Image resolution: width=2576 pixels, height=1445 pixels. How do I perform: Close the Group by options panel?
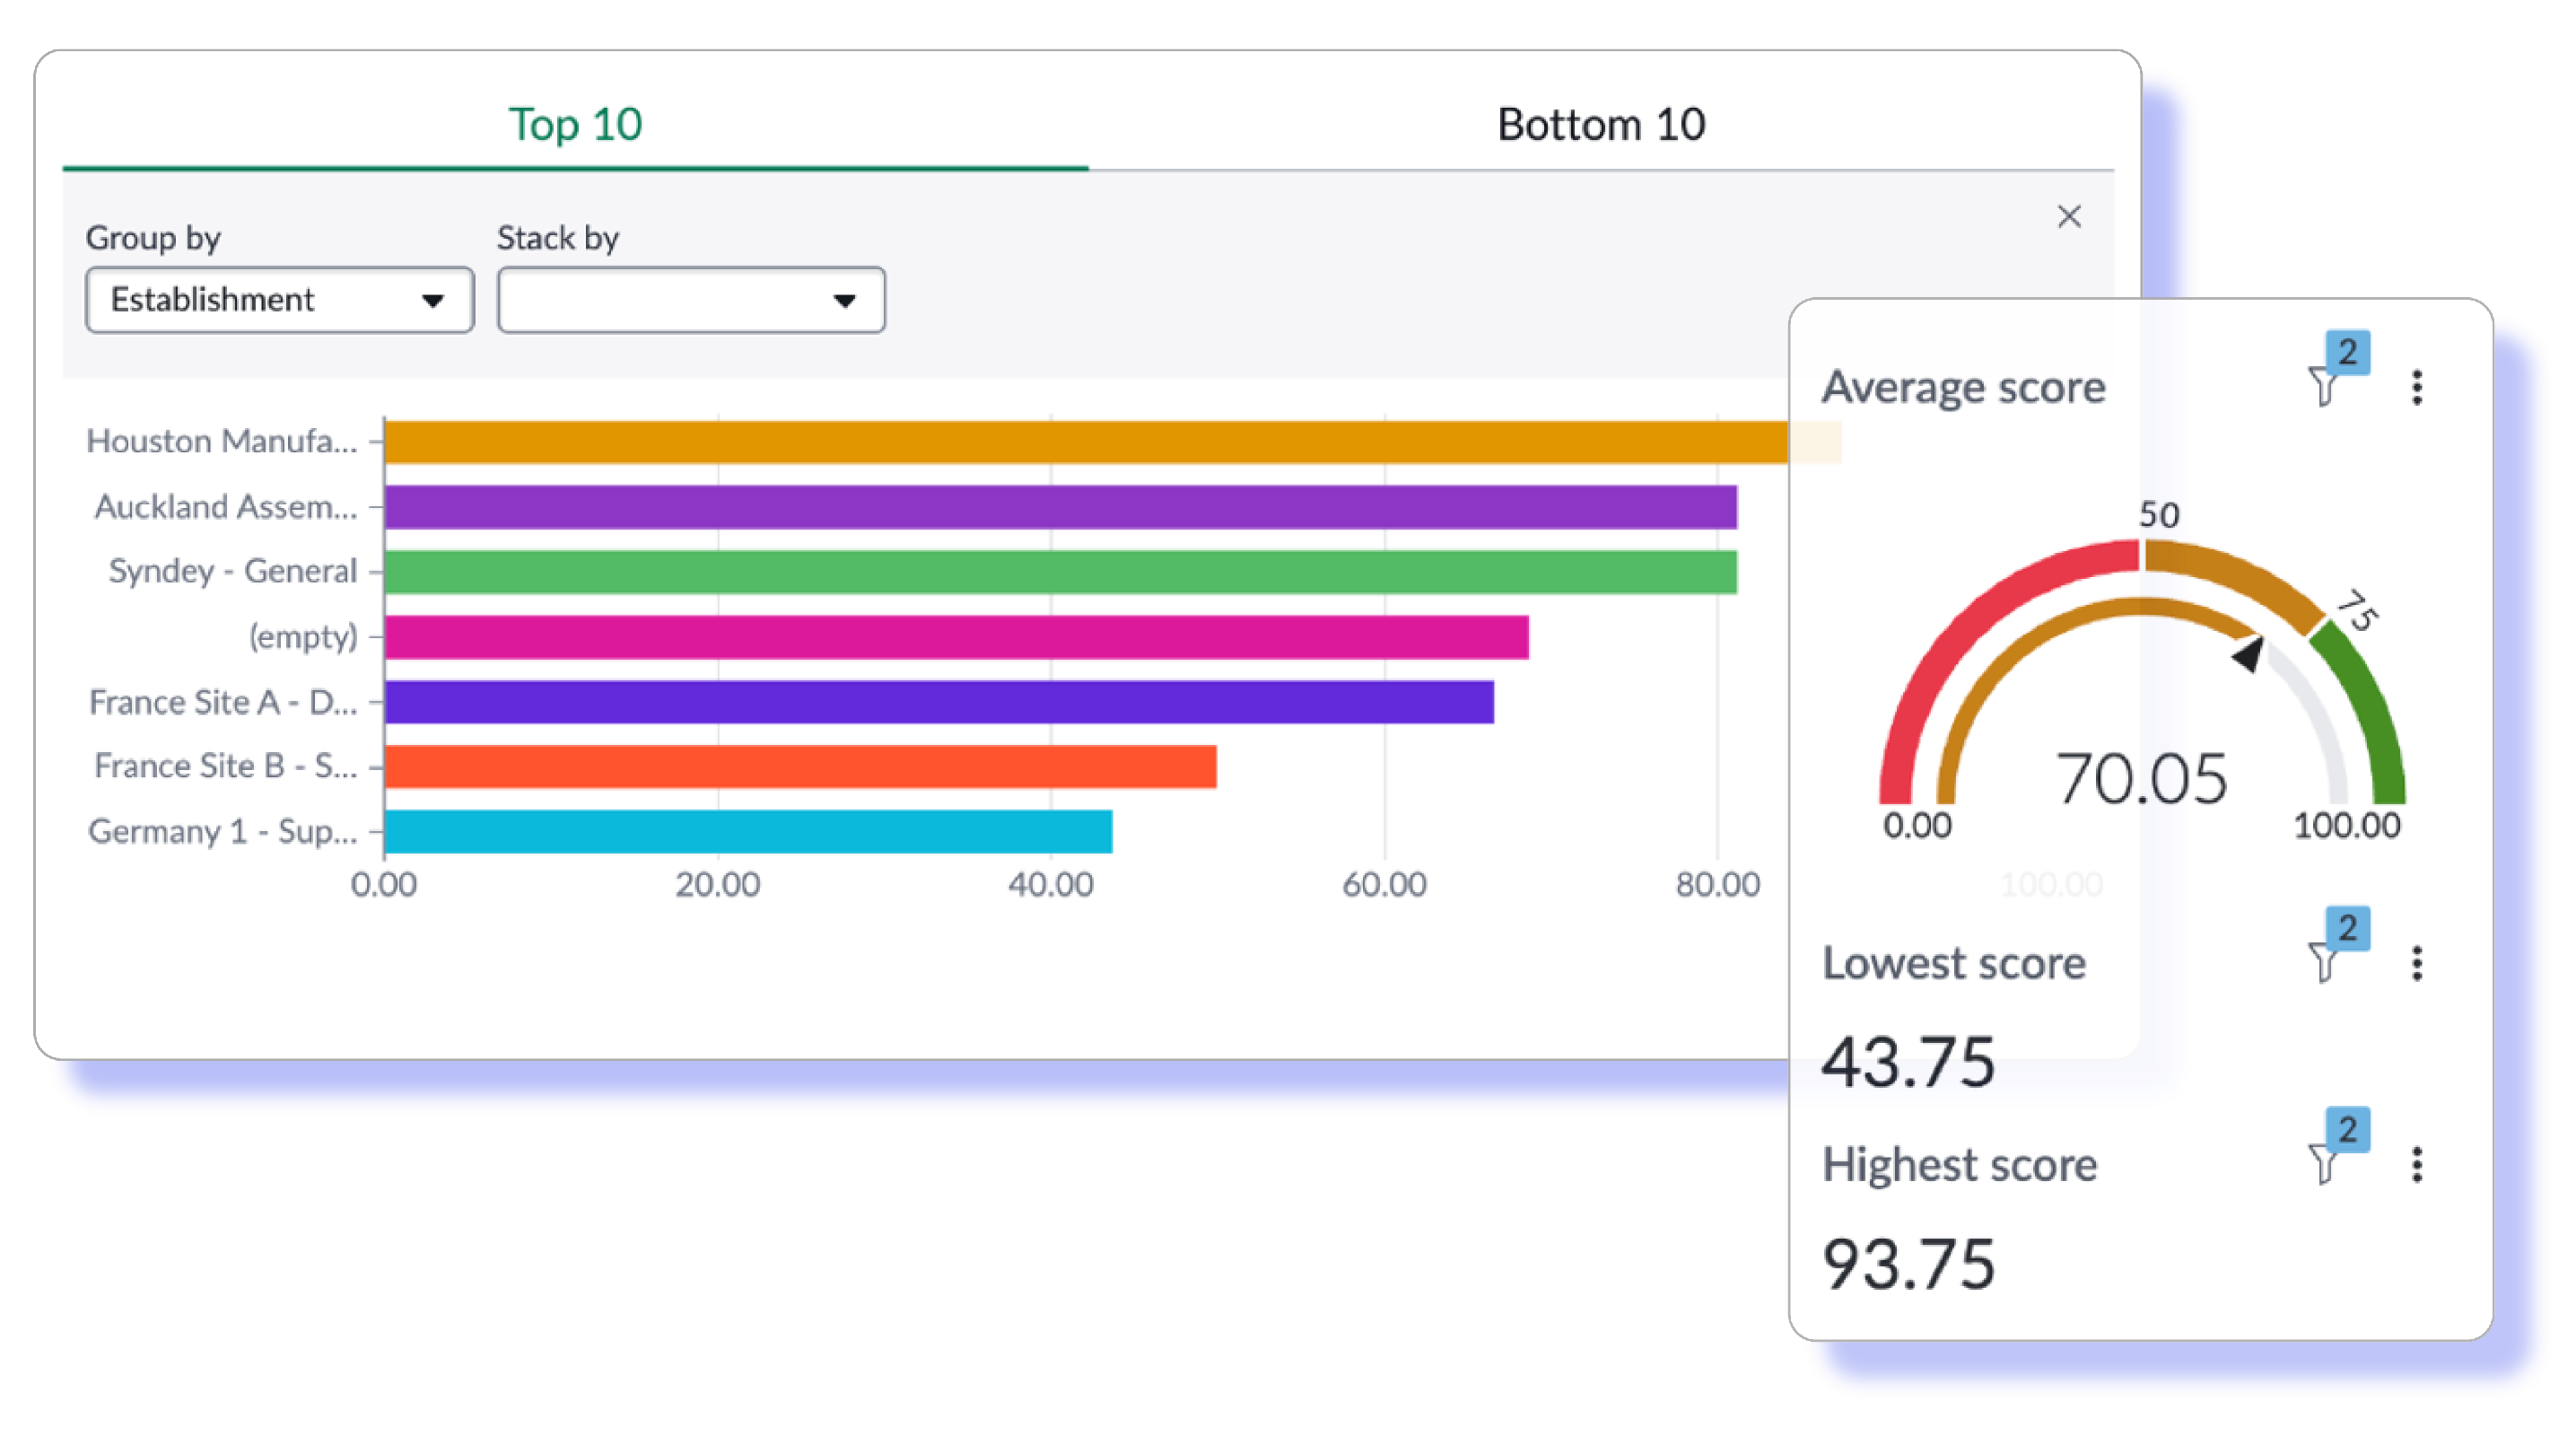2068,216
